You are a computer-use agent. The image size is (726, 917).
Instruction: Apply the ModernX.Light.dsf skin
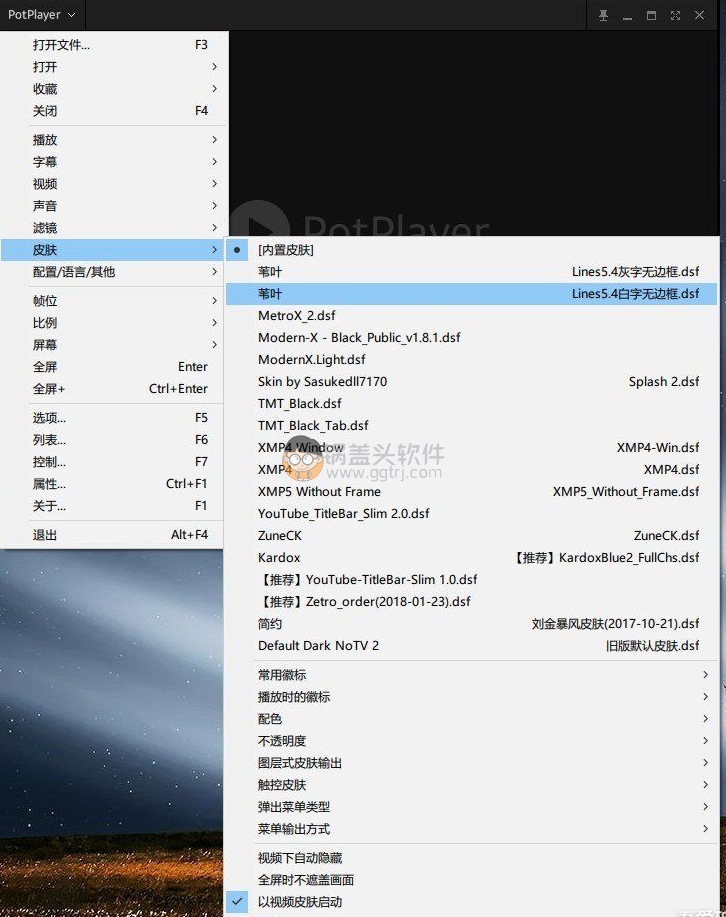coord(472,360)
